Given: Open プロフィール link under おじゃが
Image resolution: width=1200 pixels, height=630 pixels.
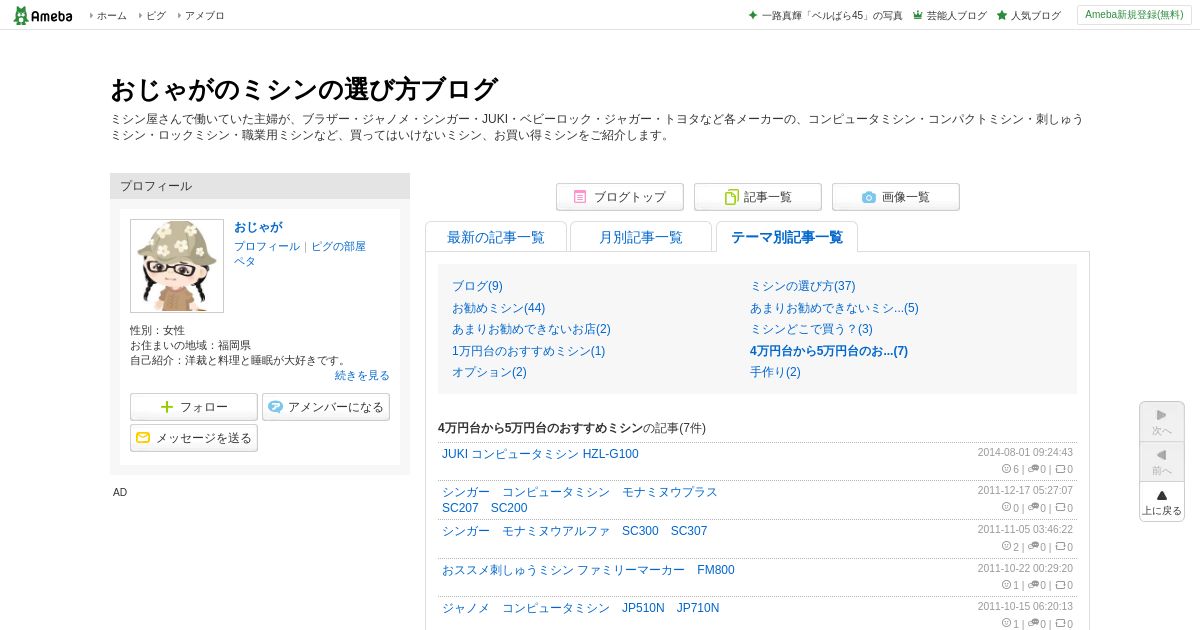Looking at the screenshot, I should click(x=267, y=246).
